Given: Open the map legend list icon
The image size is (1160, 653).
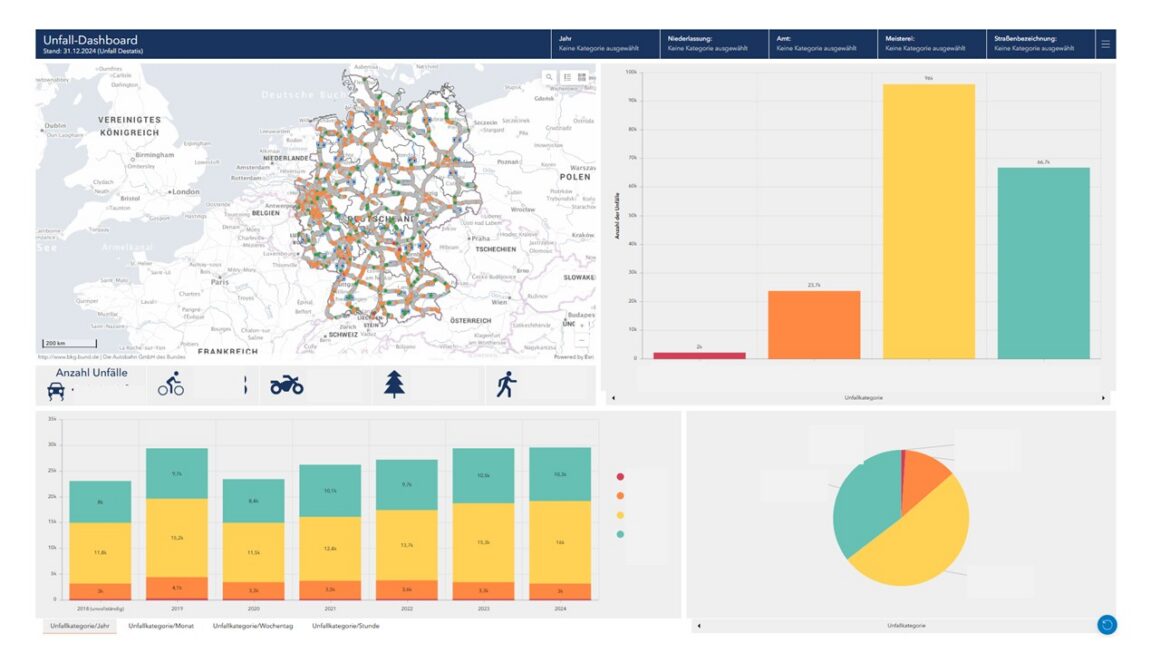Looking at the screenshot, I should click(567, 77).
